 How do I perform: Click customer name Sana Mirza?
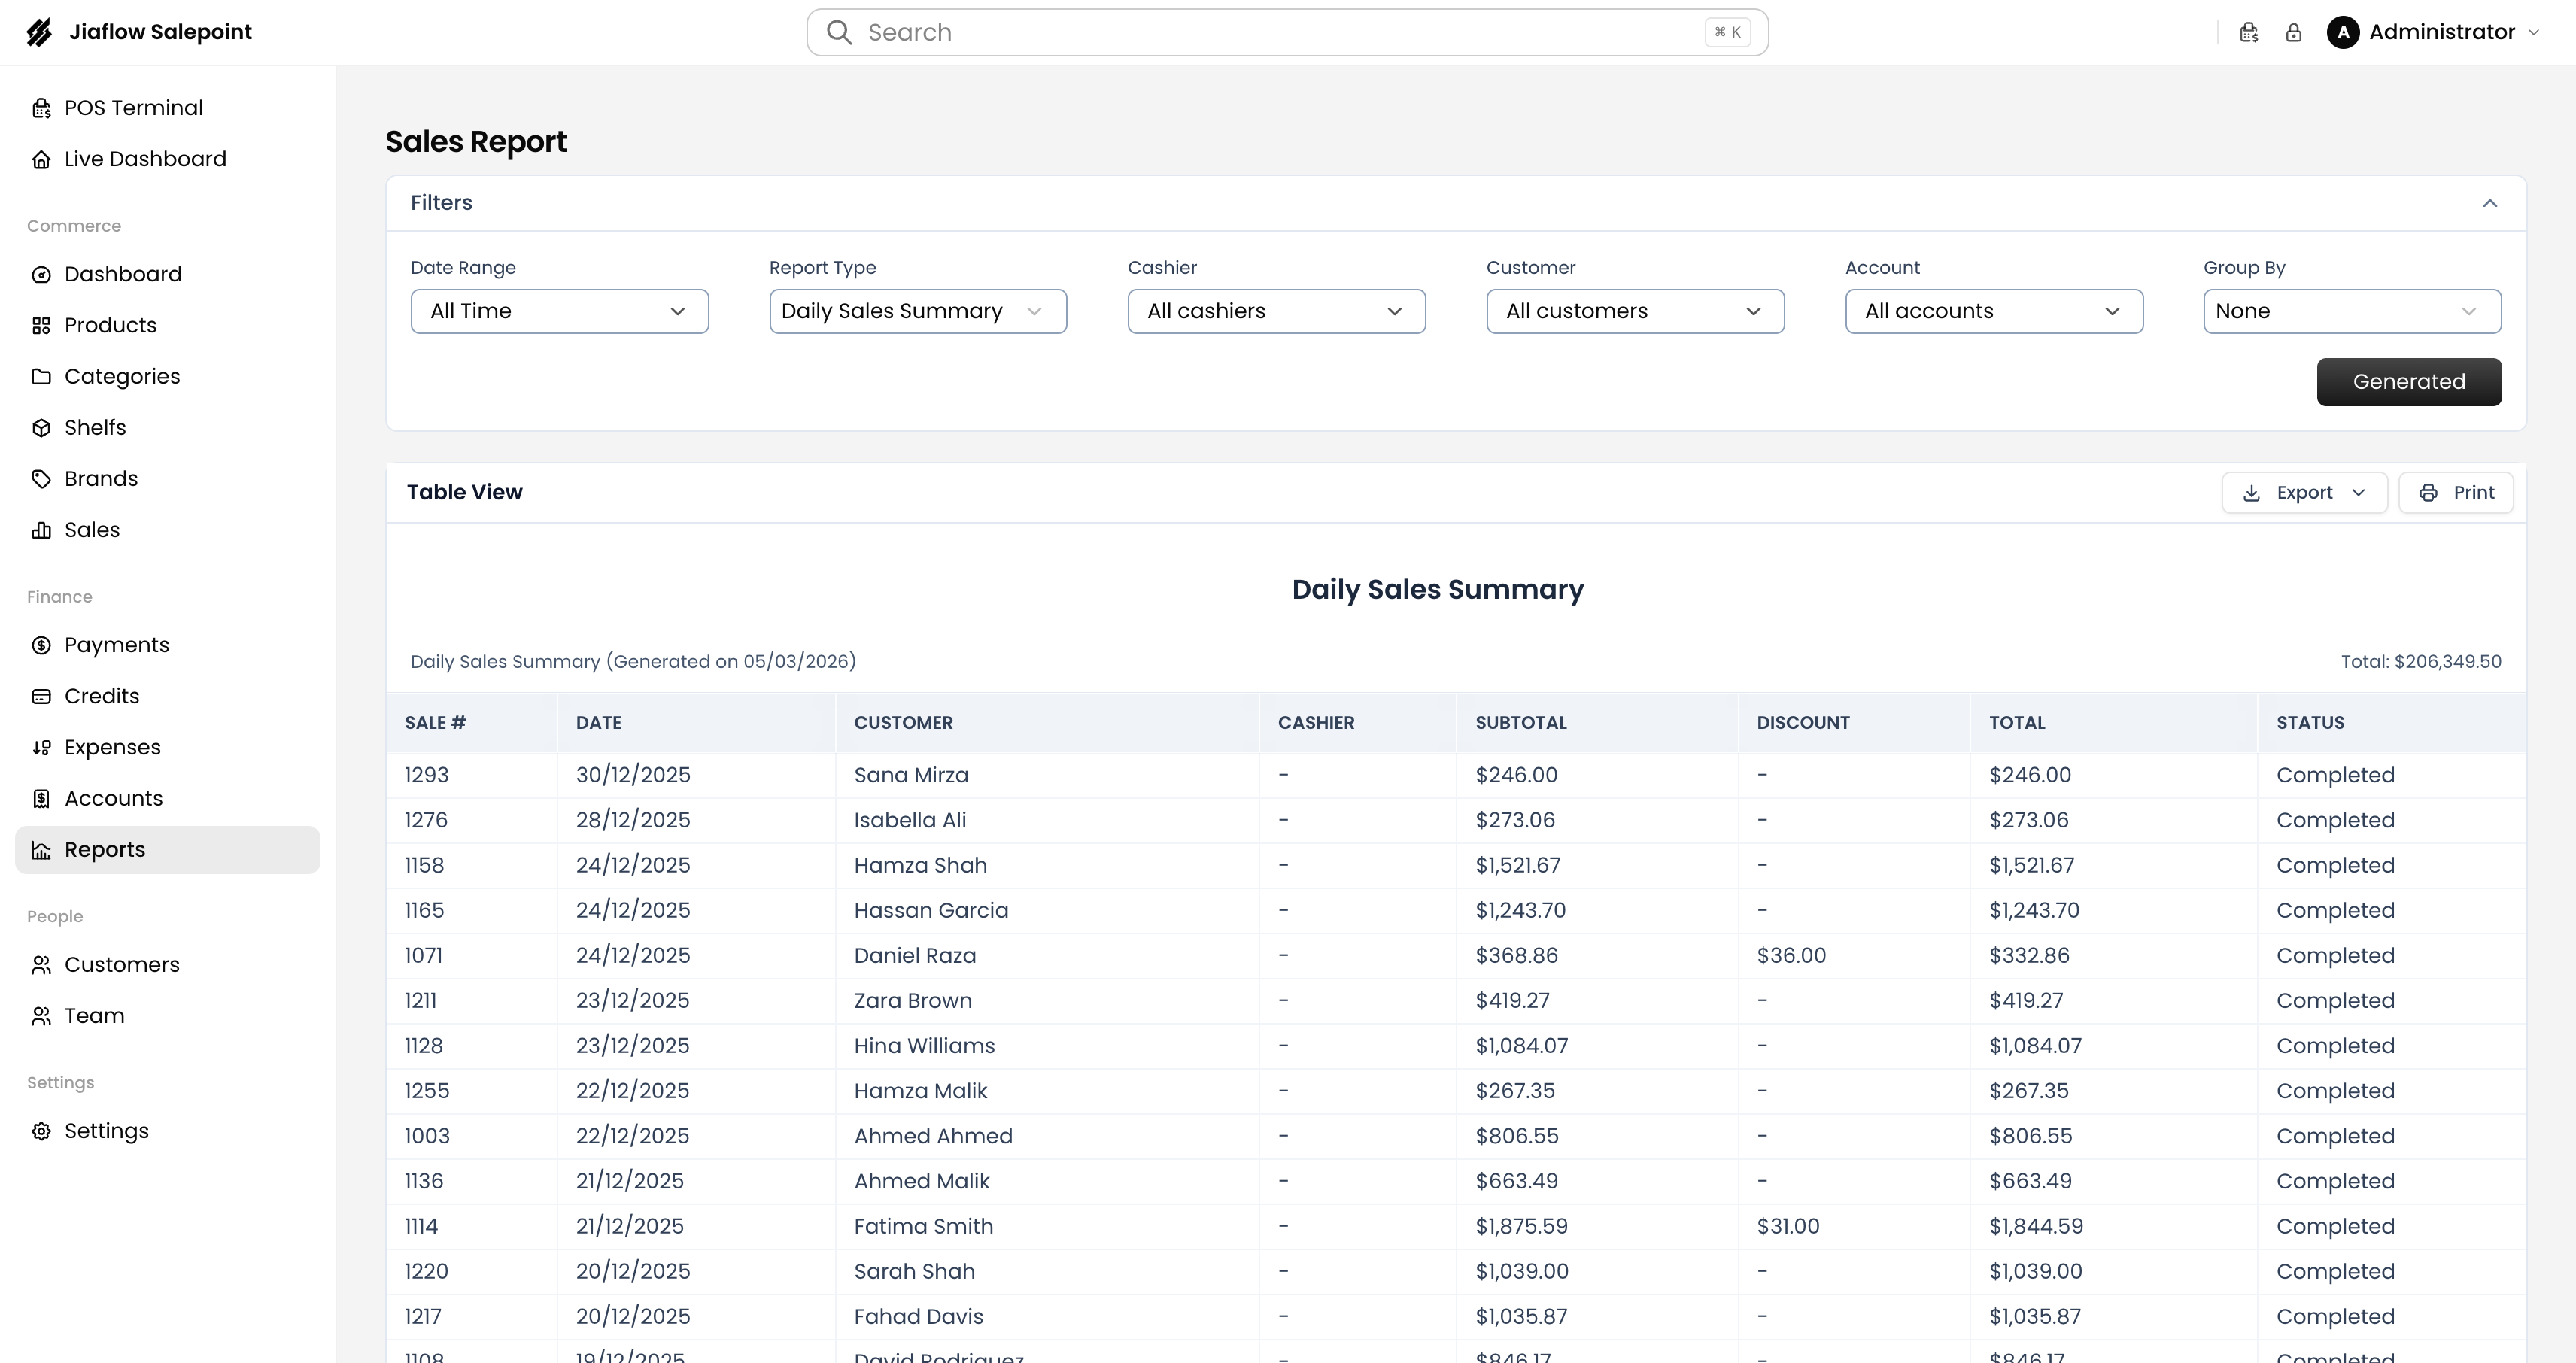[x=911, y=775]
